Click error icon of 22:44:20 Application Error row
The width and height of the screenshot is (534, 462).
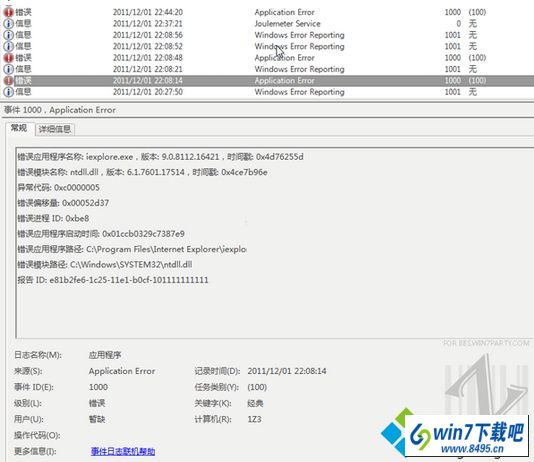pos(8,12)
